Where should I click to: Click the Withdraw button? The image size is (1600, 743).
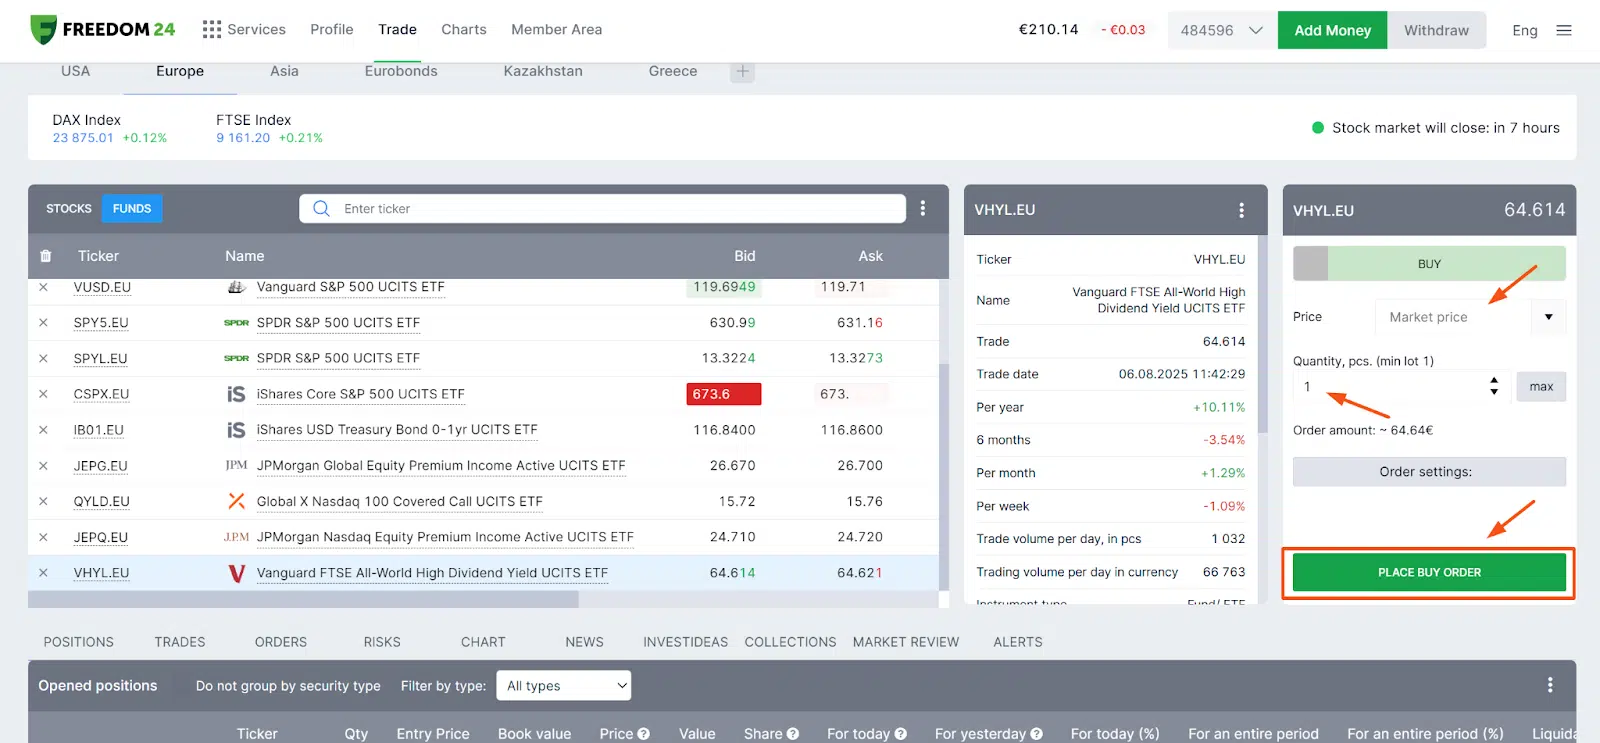click(1436, 30)
